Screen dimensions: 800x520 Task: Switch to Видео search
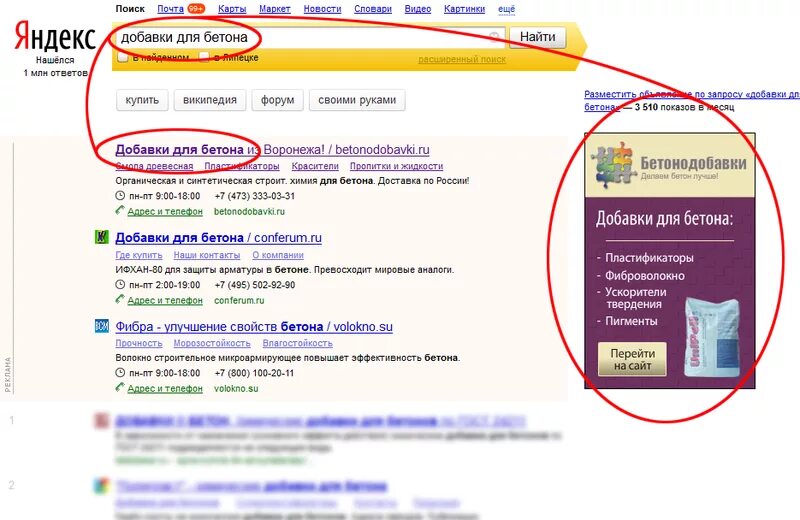(x=418, y=9)
